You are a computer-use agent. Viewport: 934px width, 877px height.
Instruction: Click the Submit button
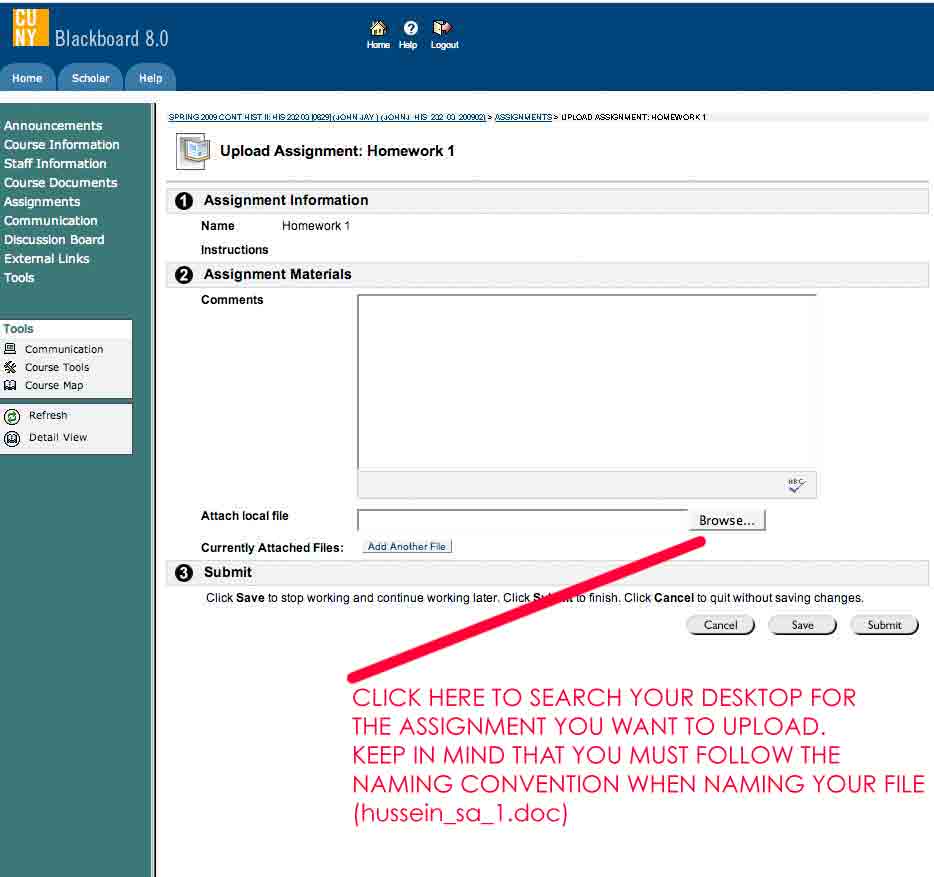click(x=885, y=625)
